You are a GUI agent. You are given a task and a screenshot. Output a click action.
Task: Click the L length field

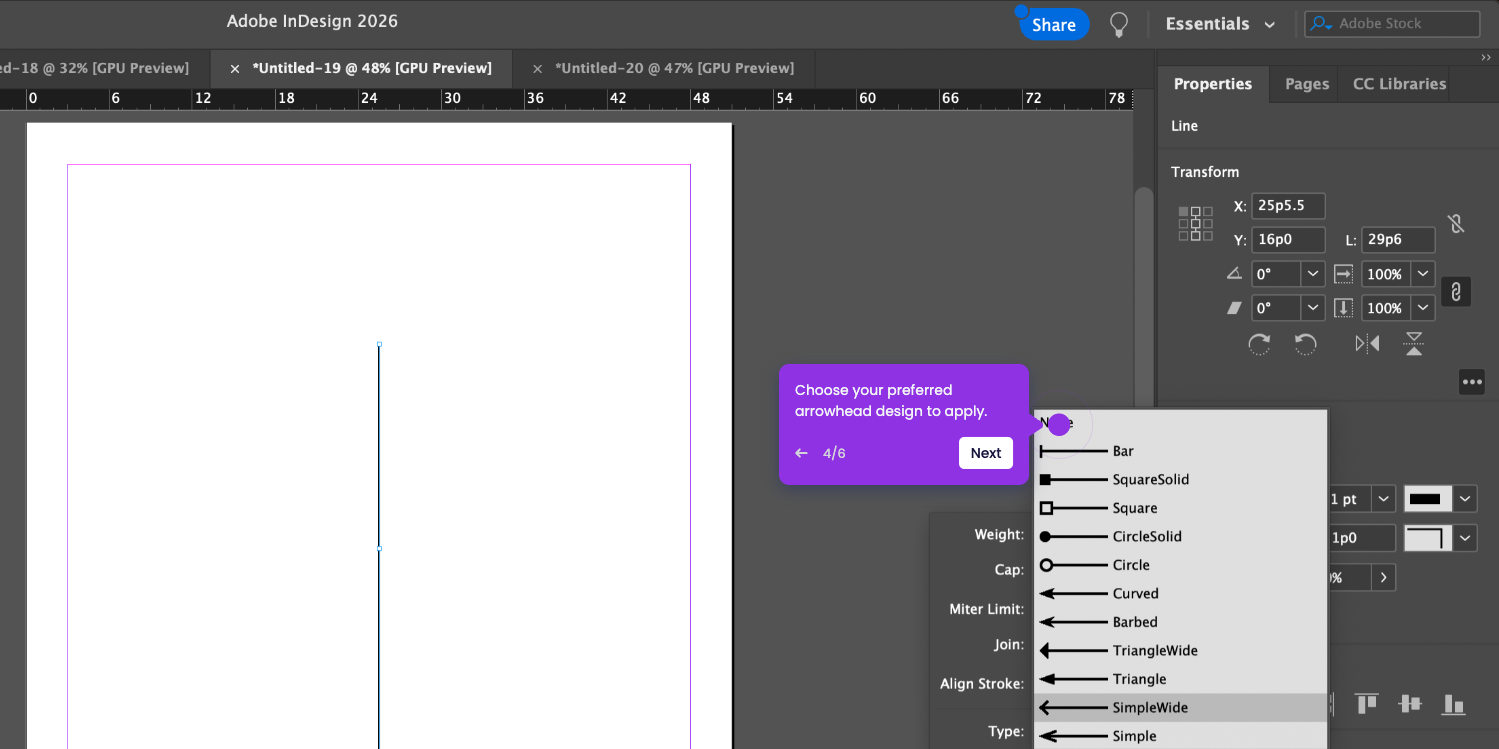[1398, 240]
